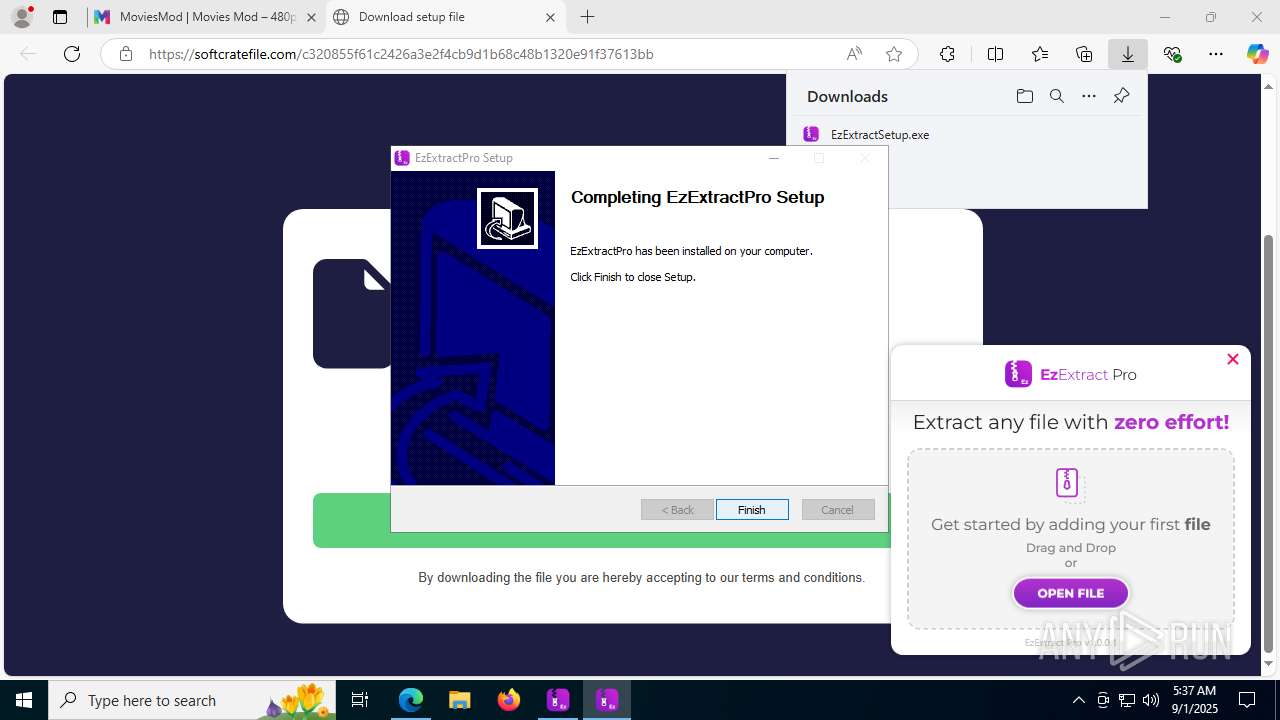The width and height of the screenshot is (1280, 720).
Task: Open Edge Settings and more menu
Action: [x=1216, y=54]
